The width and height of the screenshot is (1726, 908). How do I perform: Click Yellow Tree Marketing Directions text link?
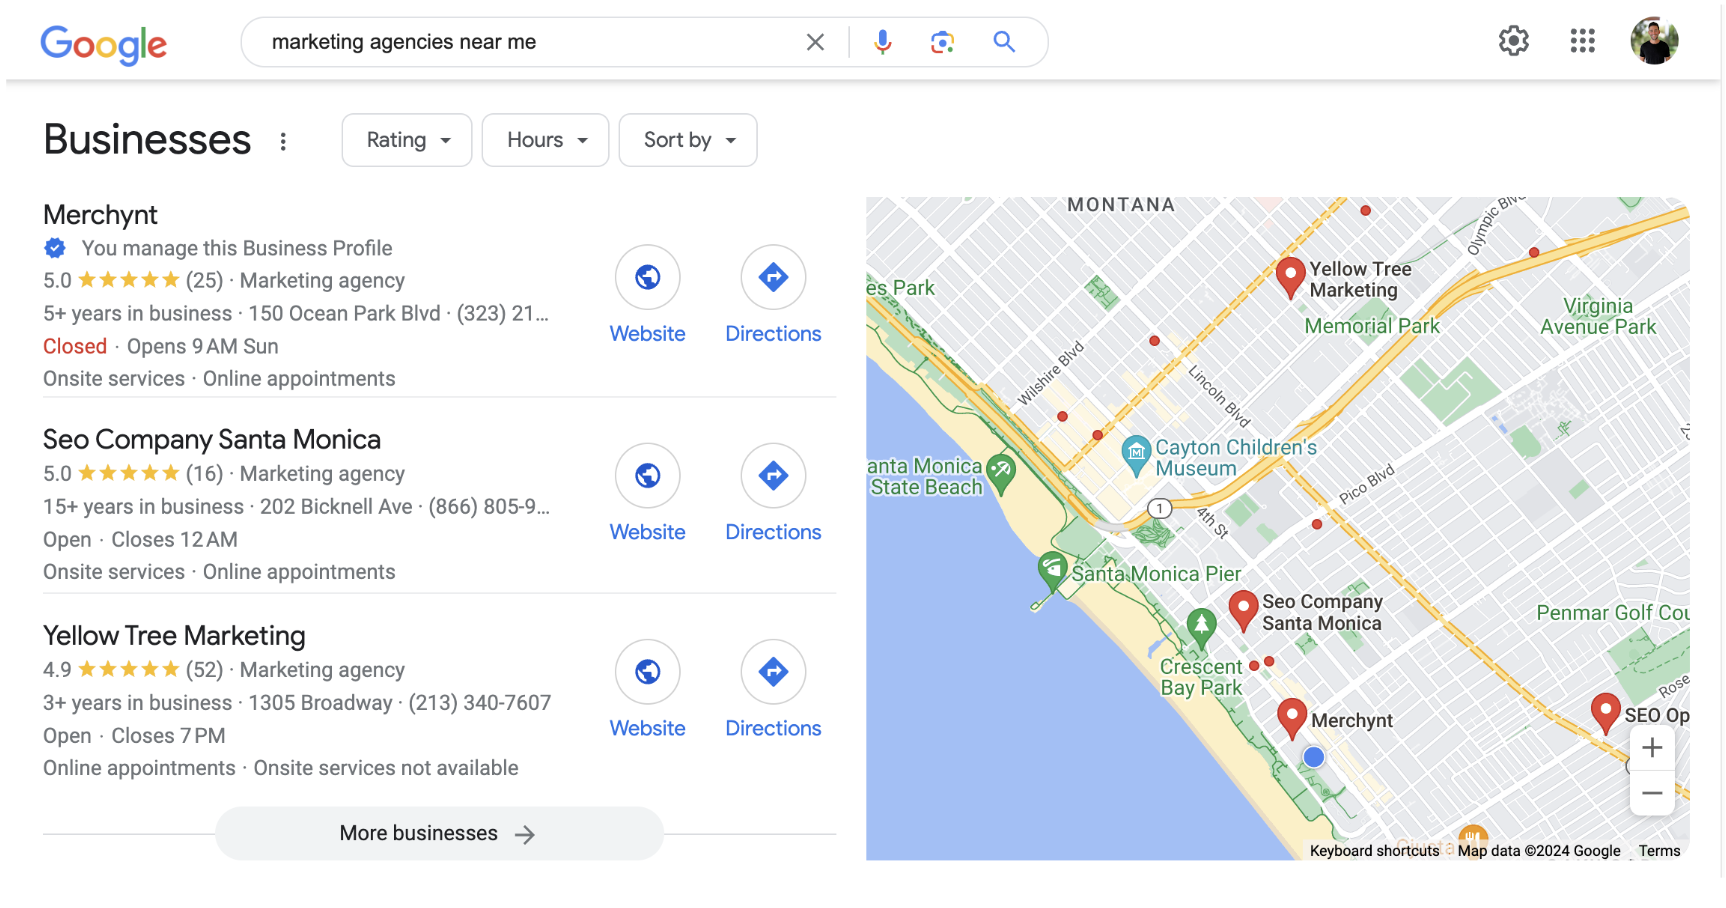pyautogui.click(x=773, y=728)
